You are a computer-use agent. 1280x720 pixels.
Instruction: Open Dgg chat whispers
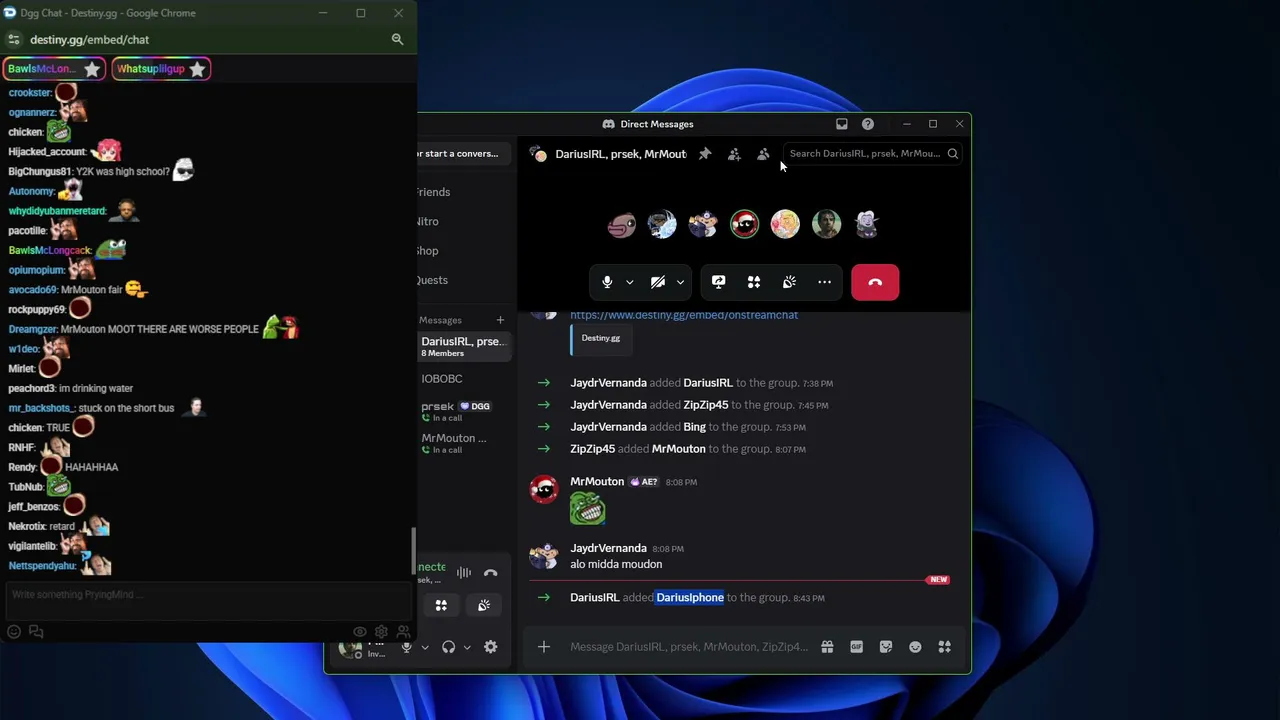coord(36,632)
